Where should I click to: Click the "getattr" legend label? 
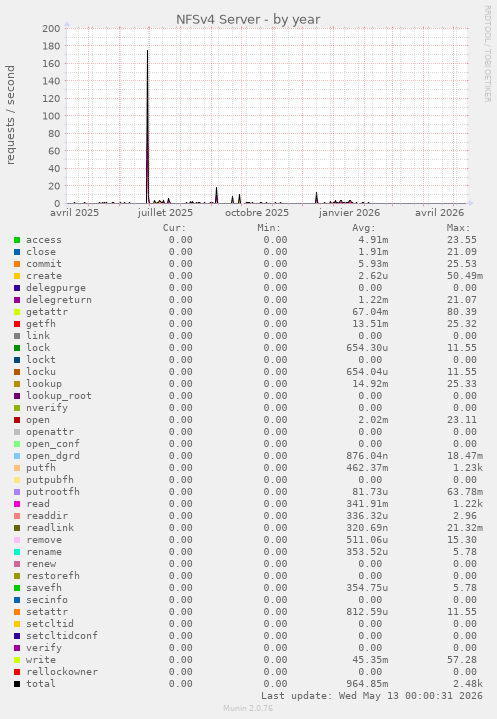pyautogui.click(x=47, y=312)
